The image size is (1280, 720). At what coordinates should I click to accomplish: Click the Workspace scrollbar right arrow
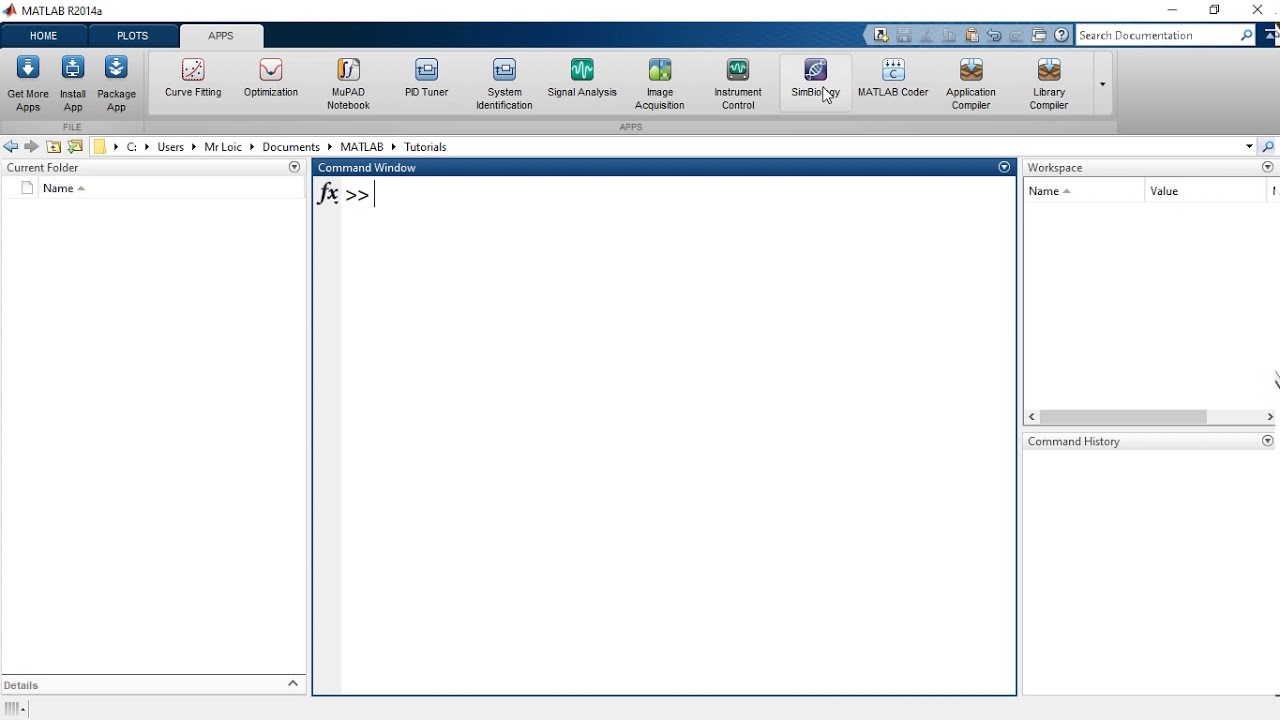click(1270, 417)
